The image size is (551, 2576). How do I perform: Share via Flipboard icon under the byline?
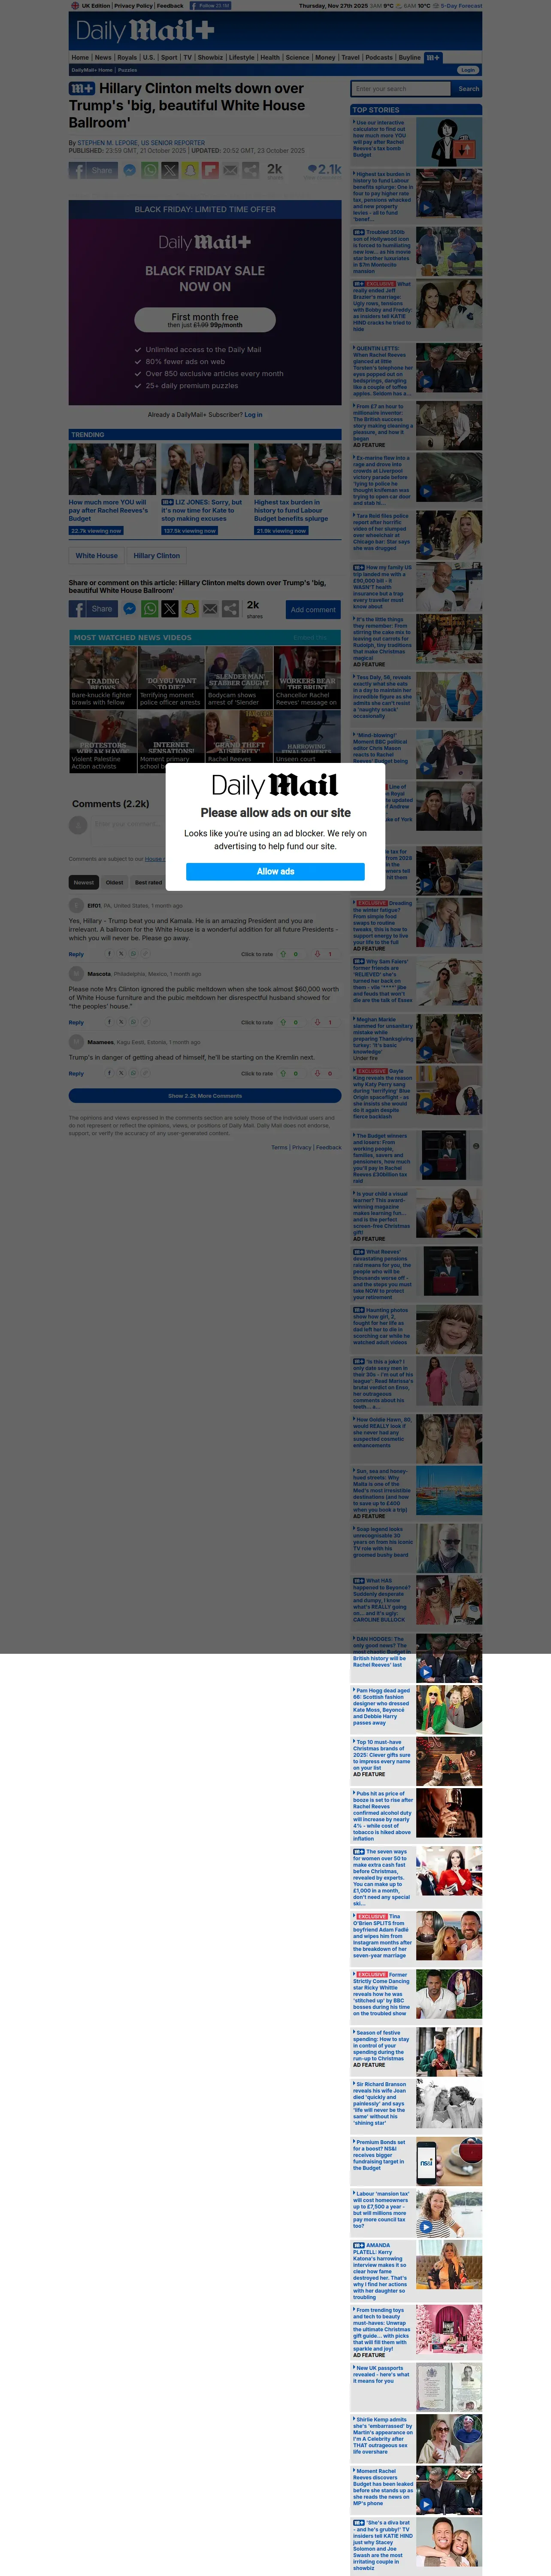click(210, 171)
